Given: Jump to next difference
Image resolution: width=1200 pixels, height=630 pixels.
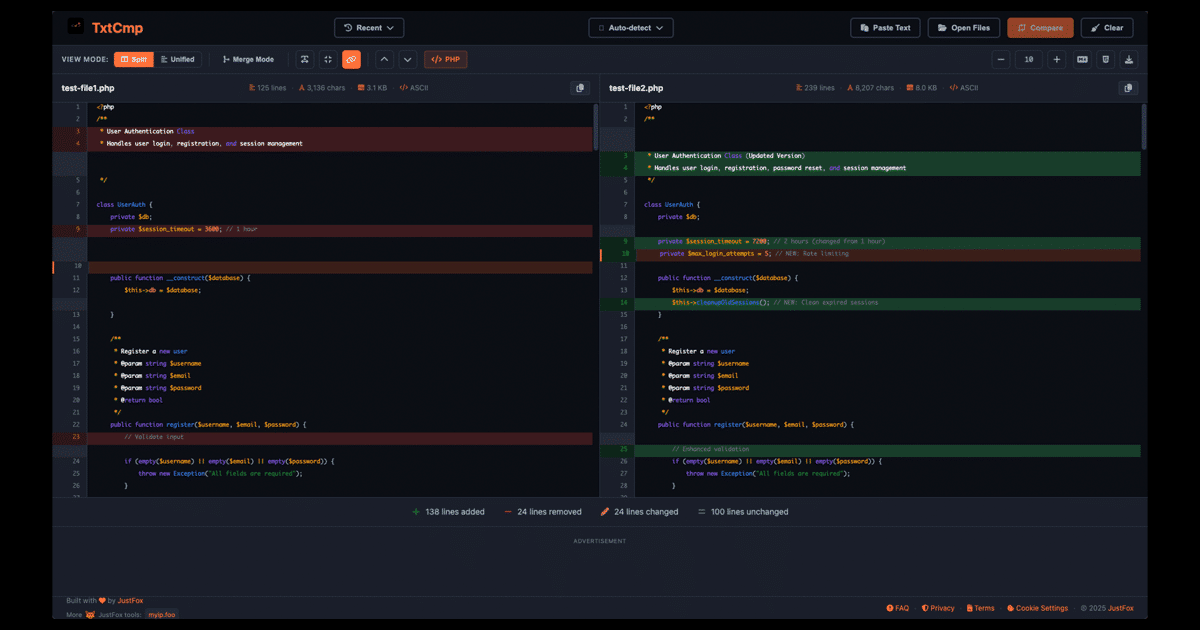Looking at the screenshot, I should point(407,59).
